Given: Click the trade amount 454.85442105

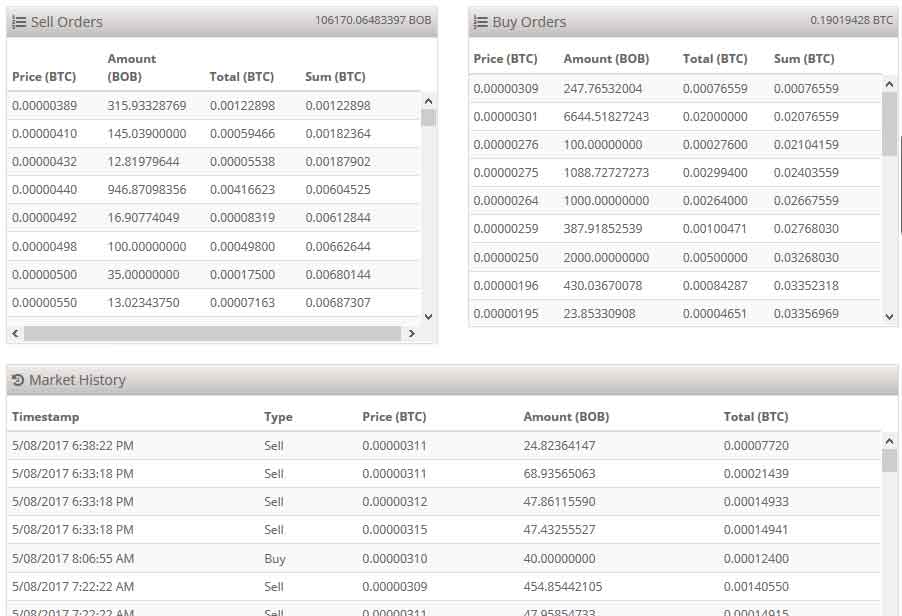Looking at the screenshot, I should point(563,587).
